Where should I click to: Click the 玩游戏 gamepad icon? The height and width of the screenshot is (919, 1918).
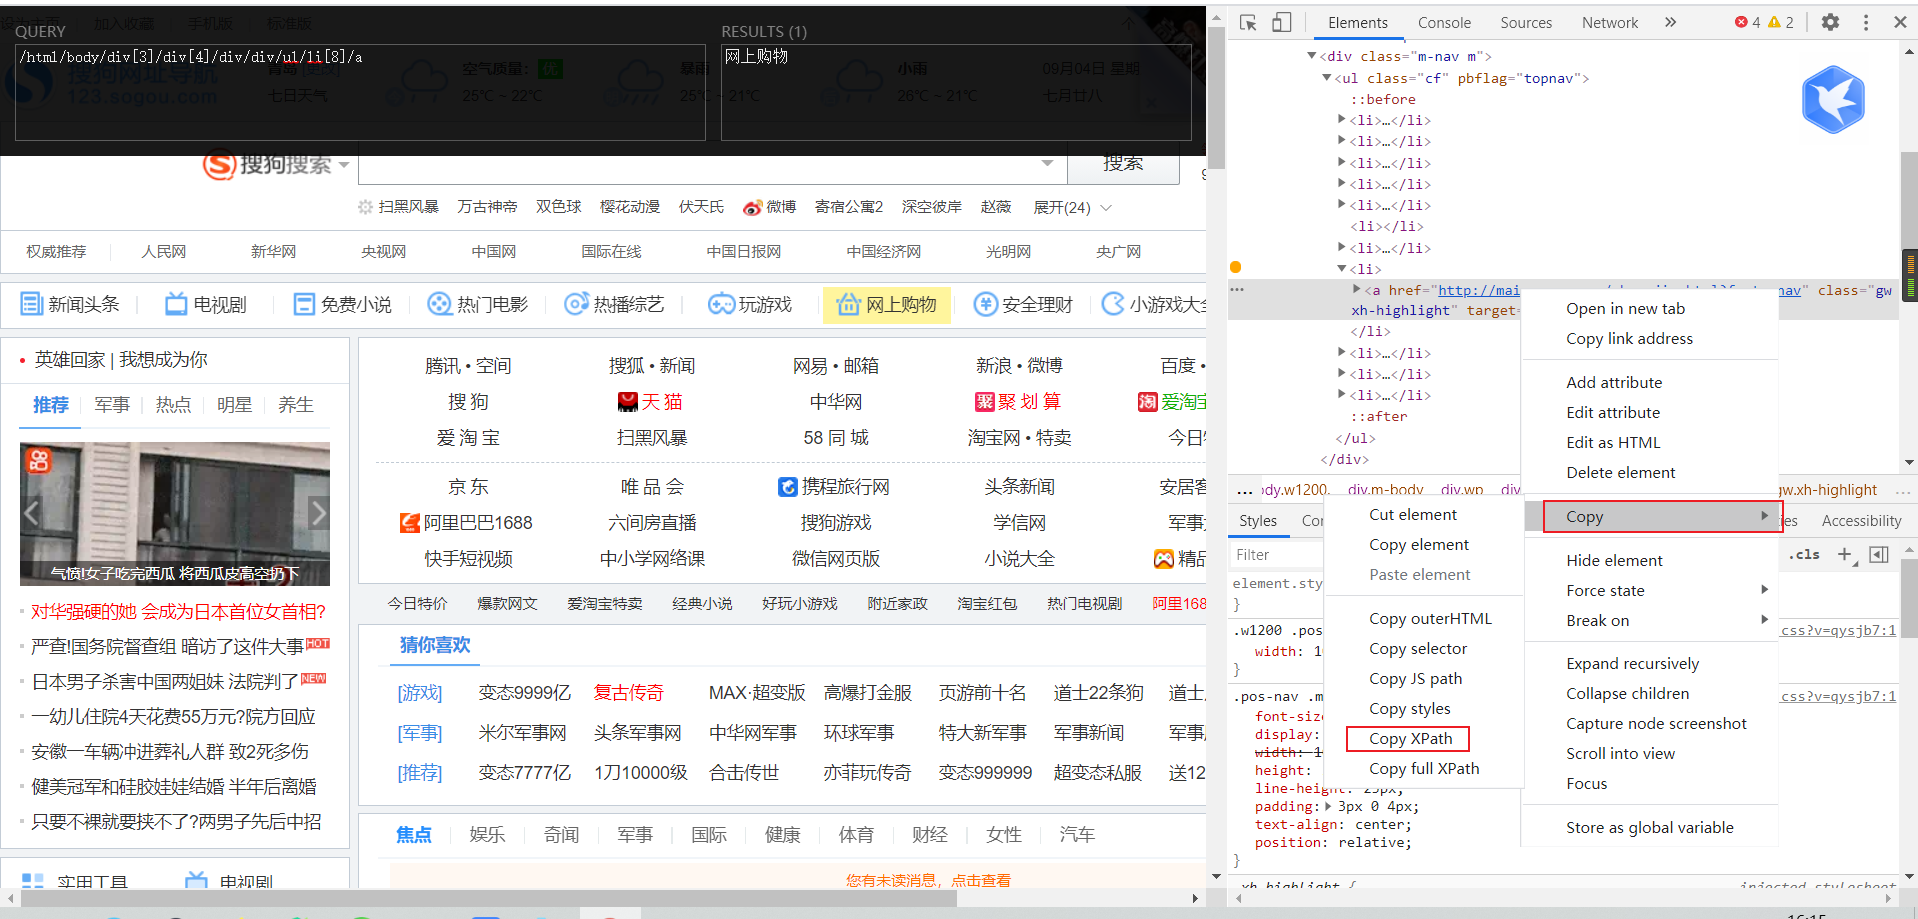coord(721,304)
